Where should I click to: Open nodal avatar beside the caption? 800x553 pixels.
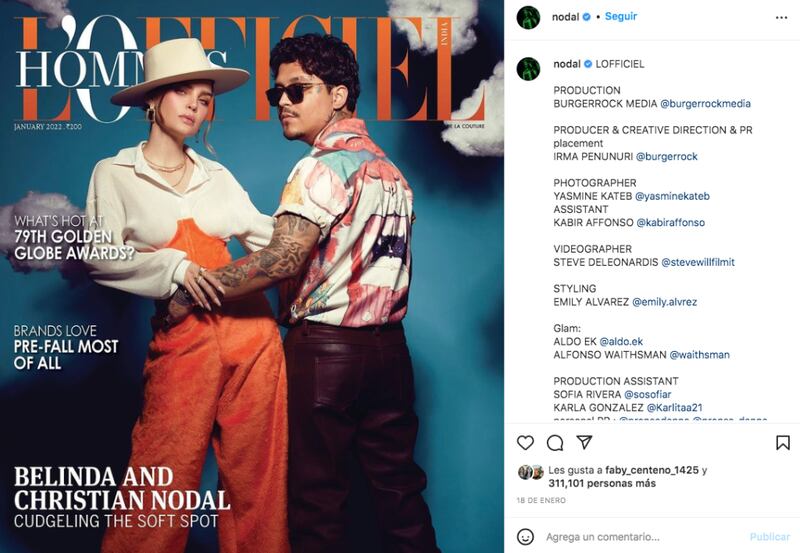(x=529, y=69)
